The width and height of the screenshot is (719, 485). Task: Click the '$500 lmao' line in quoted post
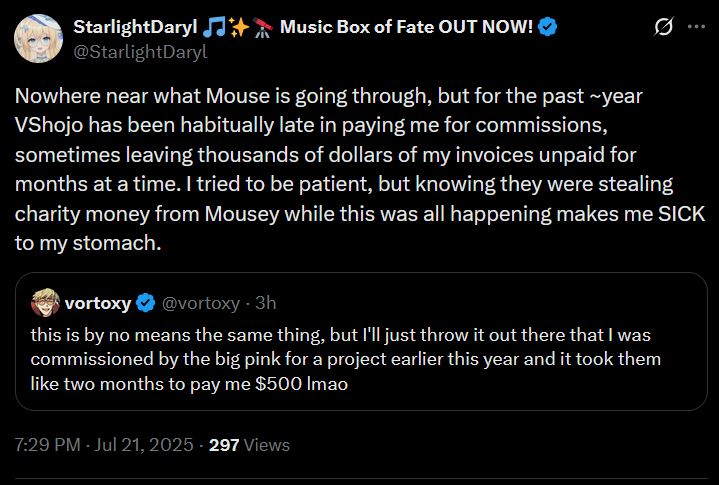(x=189, y=383)
